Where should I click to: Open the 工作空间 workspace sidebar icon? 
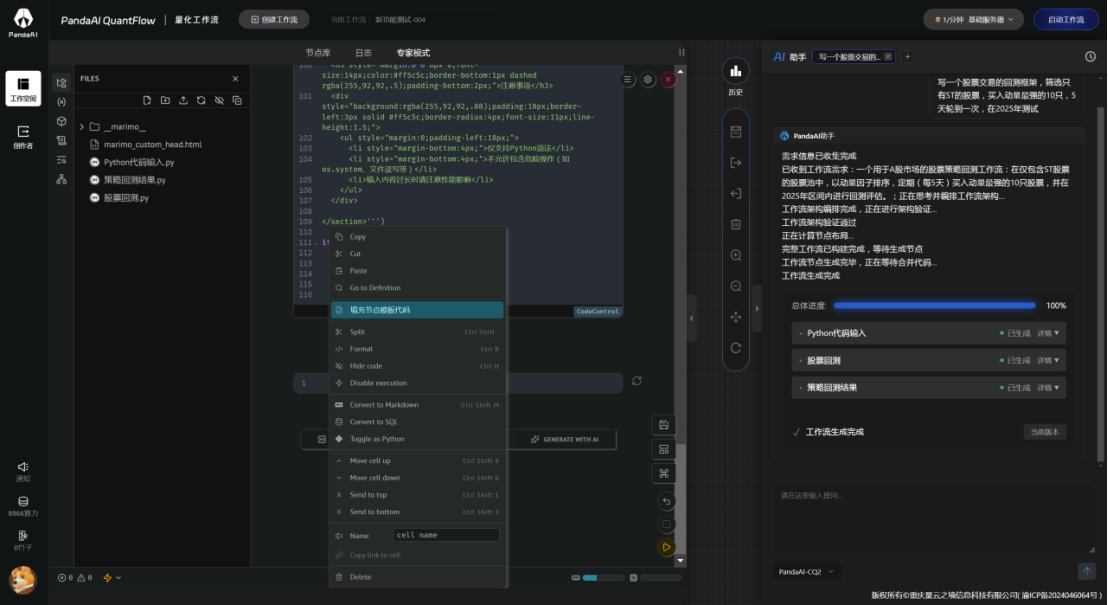click(23, 88)
